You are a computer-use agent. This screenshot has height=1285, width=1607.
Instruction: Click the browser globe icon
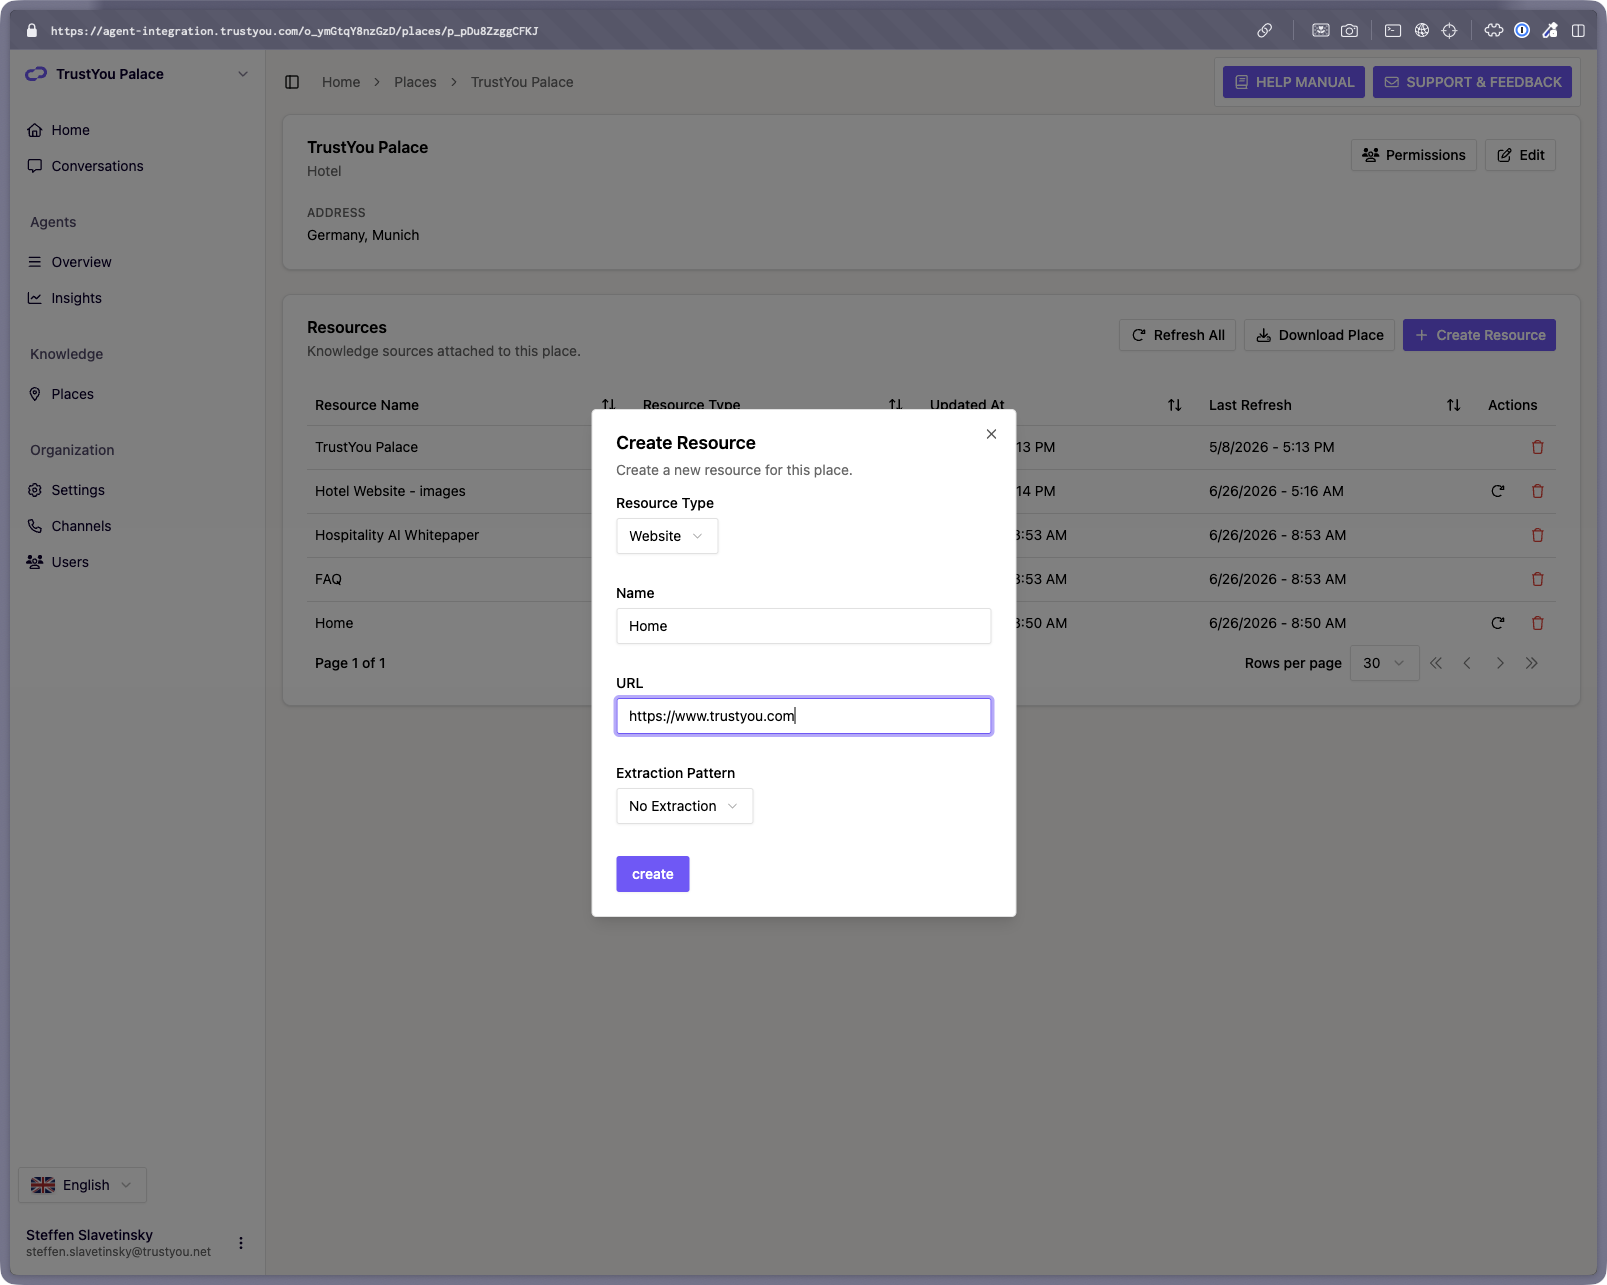pos(1422,30)
